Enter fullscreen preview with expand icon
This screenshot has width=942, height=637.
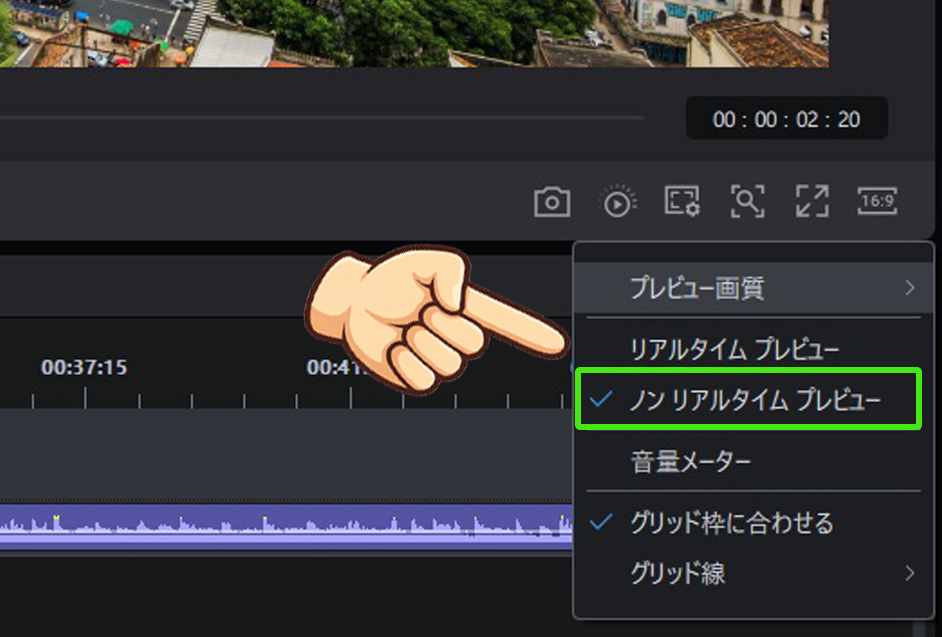pyautogui.click(x=811, y=201)
